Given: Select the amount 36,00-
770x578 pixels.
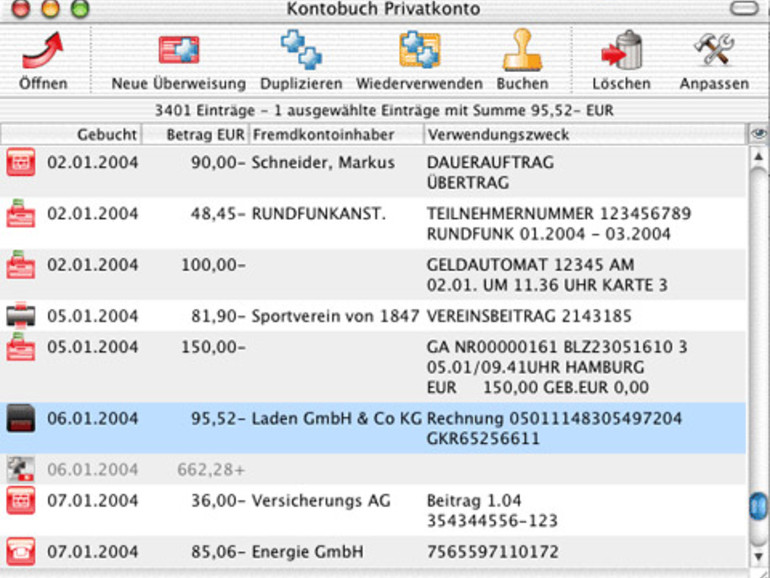Looking at the screenshot, I should coord(218,501).
